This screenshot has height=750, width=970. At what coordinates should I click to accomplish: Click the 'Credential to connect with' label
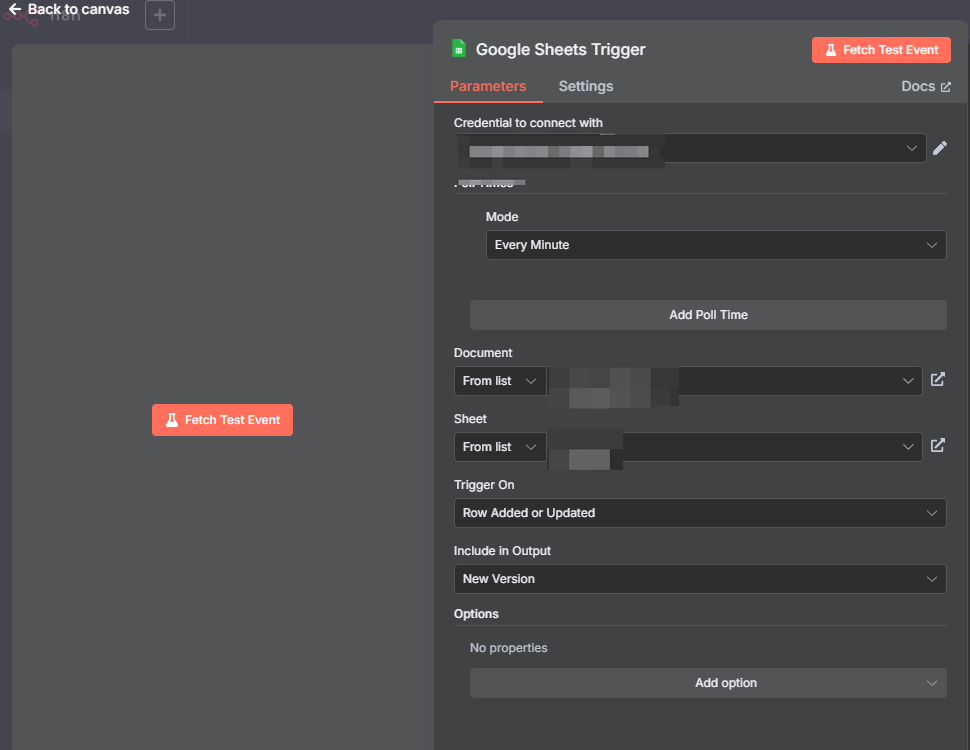(x=528, y=123)
